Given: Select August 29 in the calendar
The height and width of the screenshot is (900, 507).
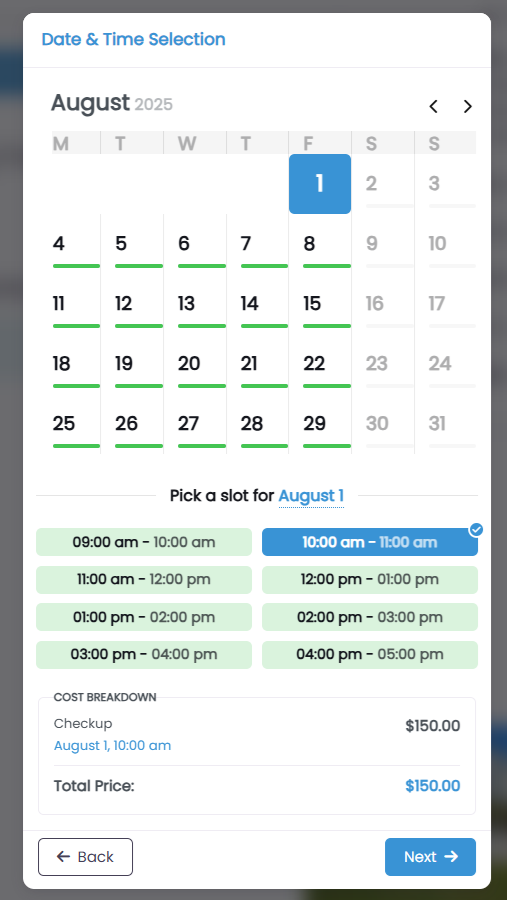Looking at the screenshot, I should pos(327,424).
